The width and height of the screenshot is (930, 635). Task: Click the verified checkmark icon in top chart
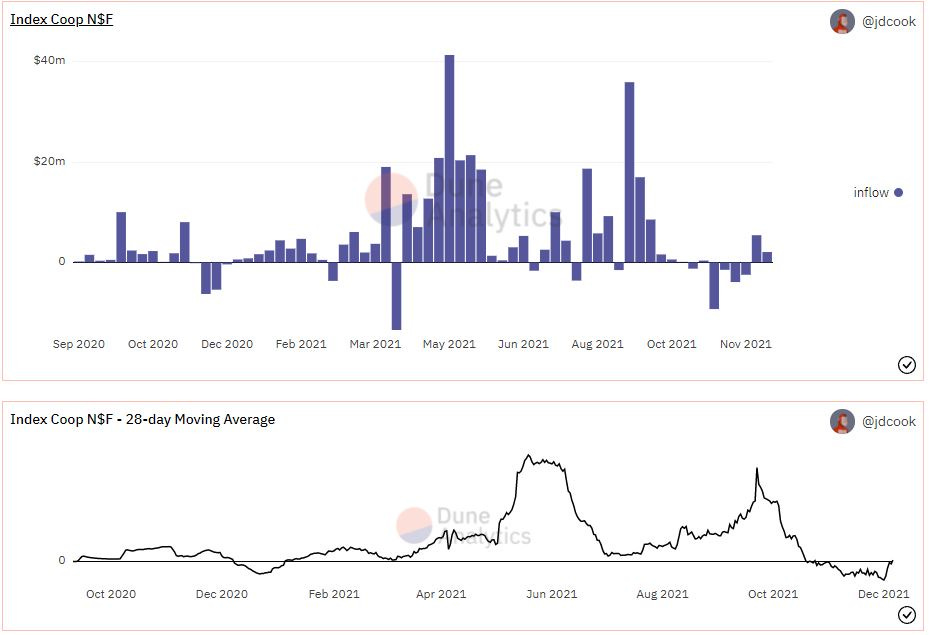[x=907, y=365]
